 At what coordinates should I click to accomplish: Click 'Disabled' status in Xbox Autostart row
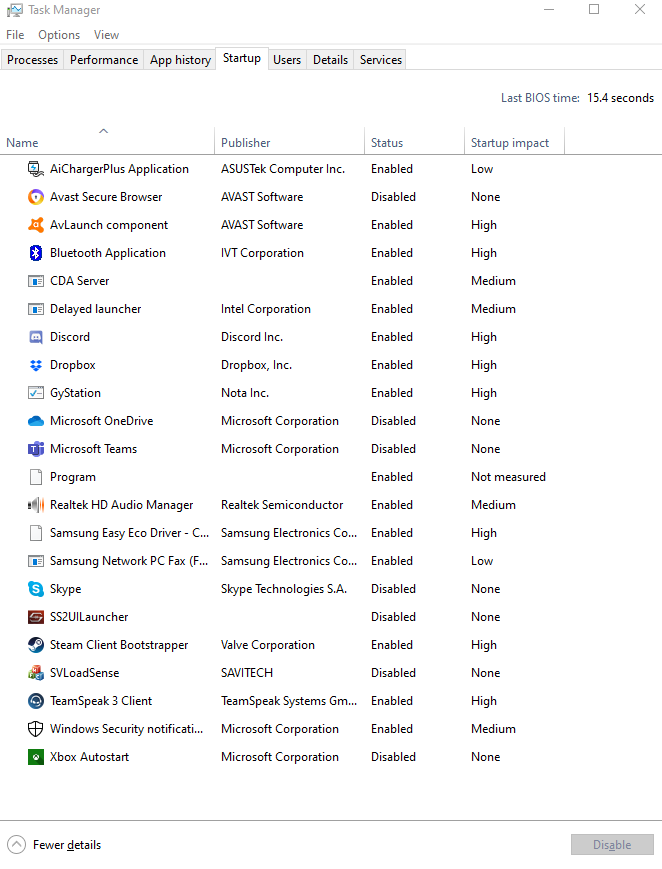pos(393,757)
